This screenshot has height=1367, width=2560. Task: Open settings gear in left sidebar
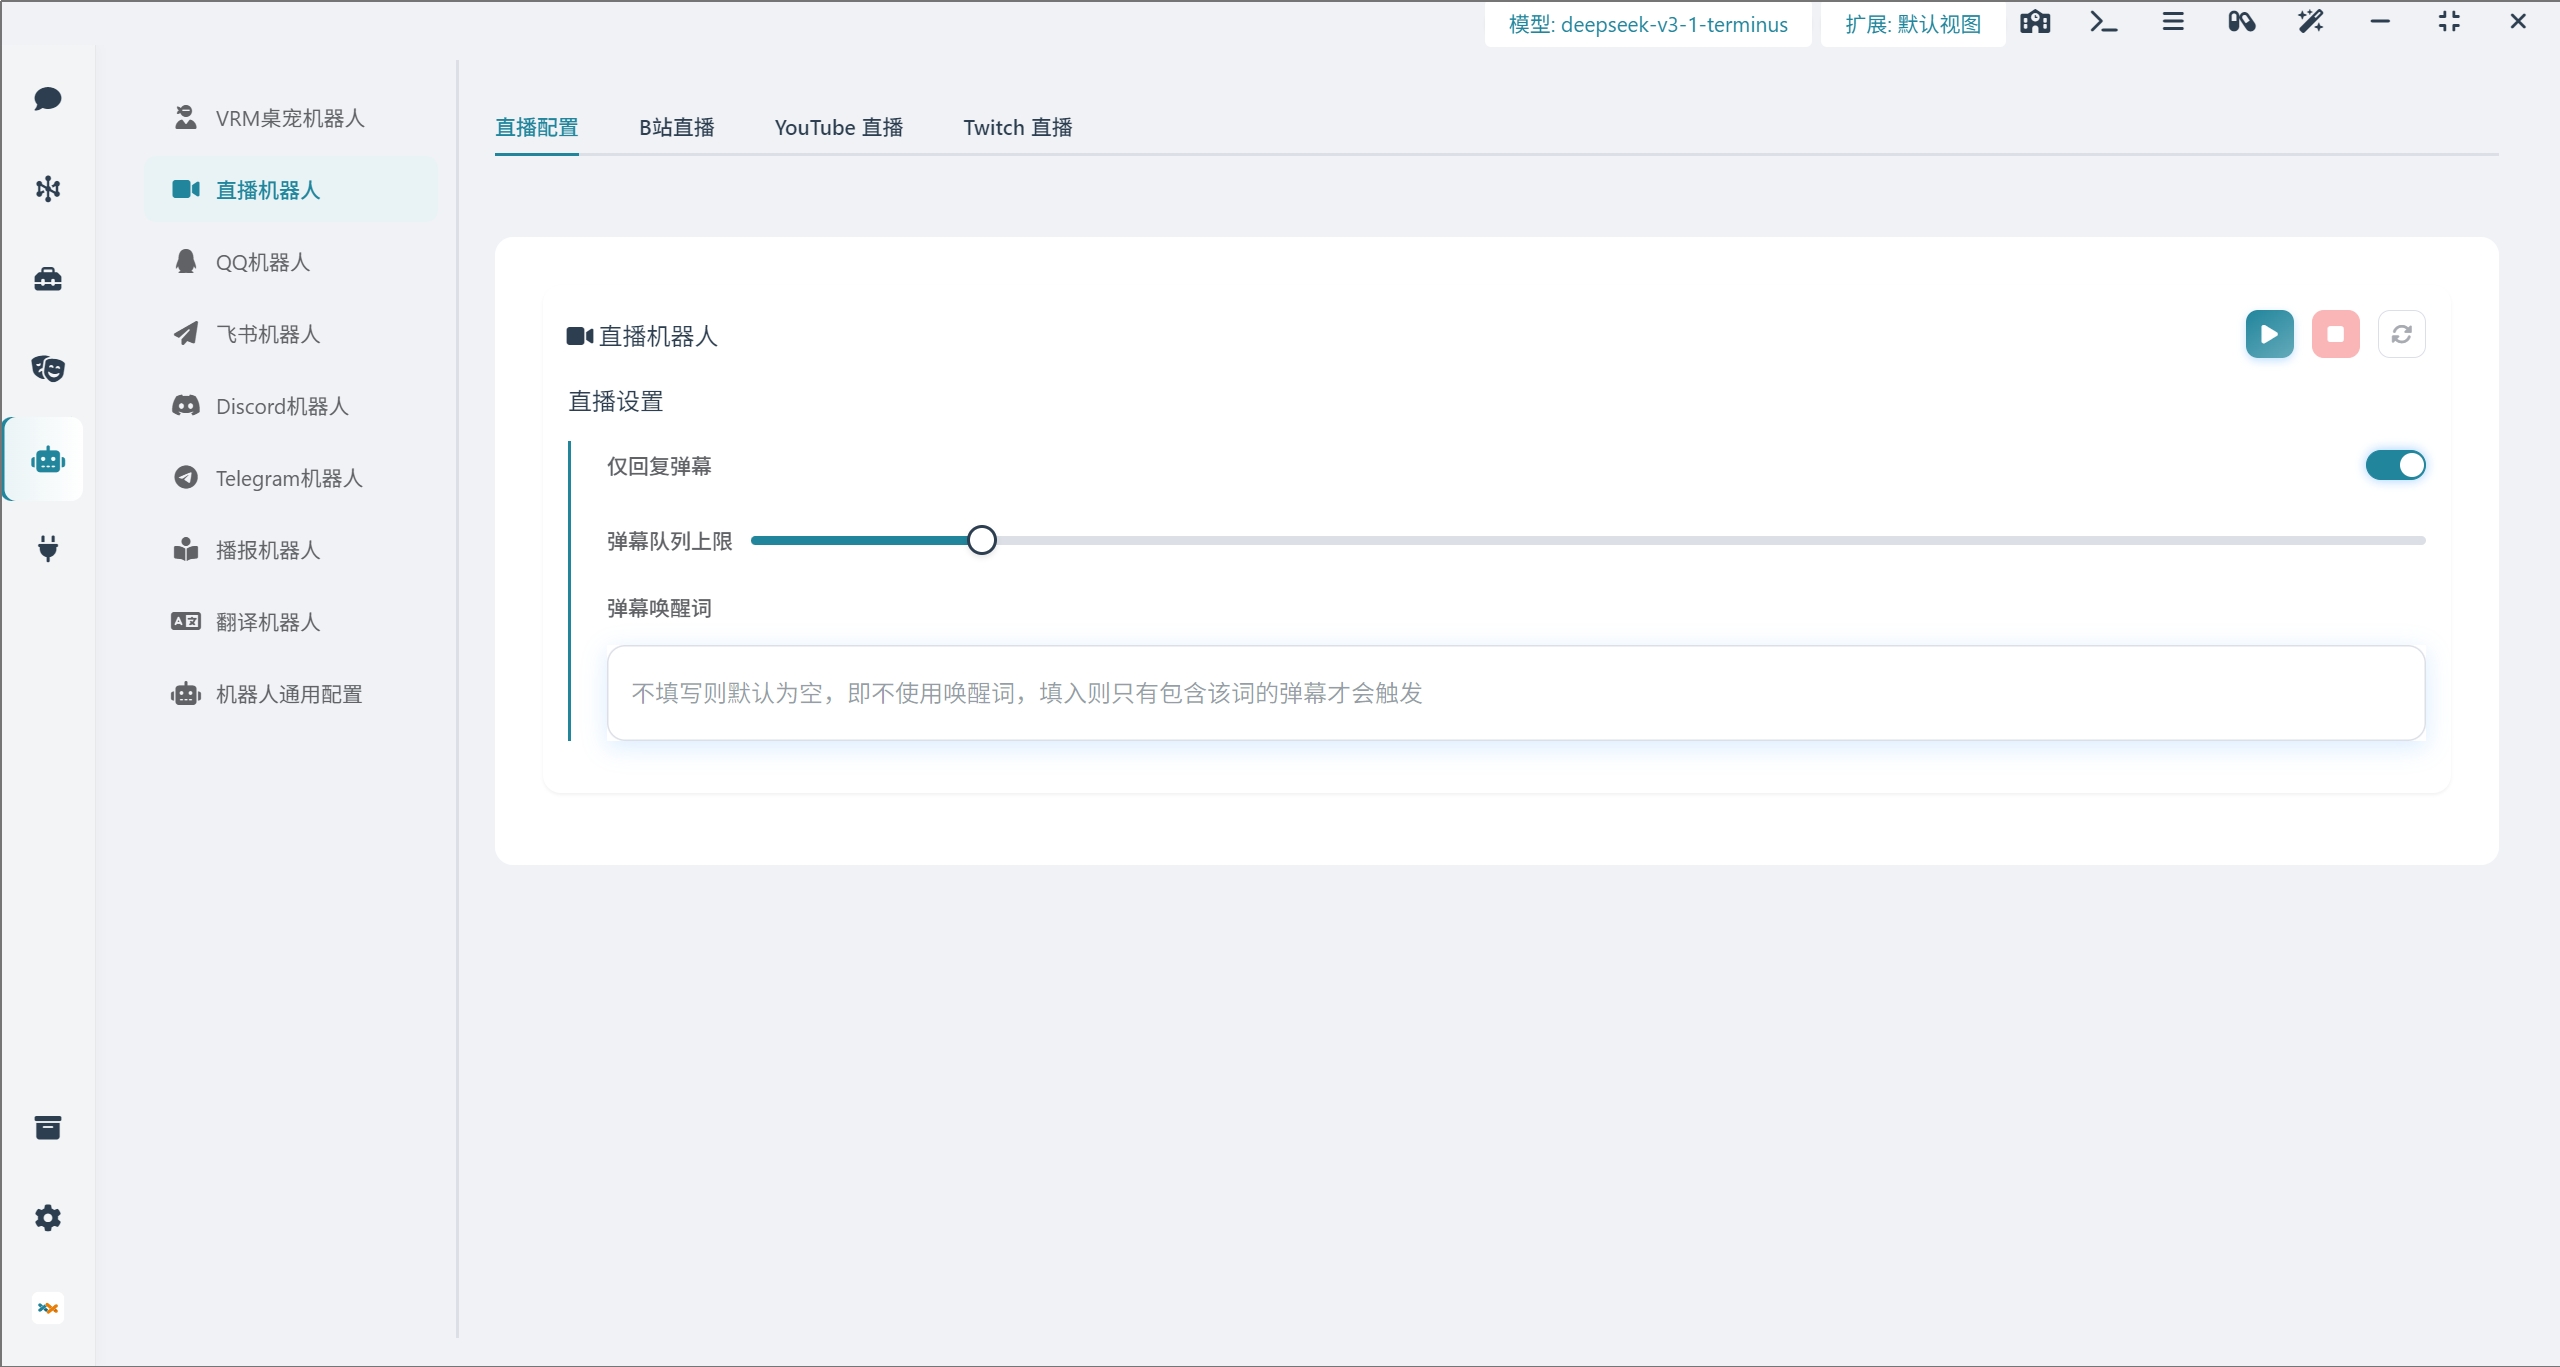[x=47, y=1218]
